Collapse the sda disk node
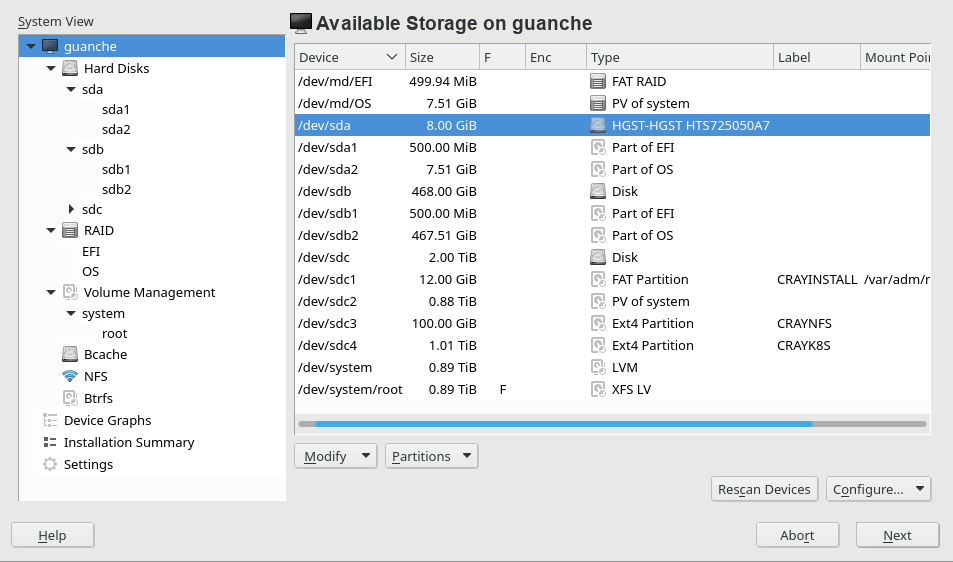 (71, 90)
